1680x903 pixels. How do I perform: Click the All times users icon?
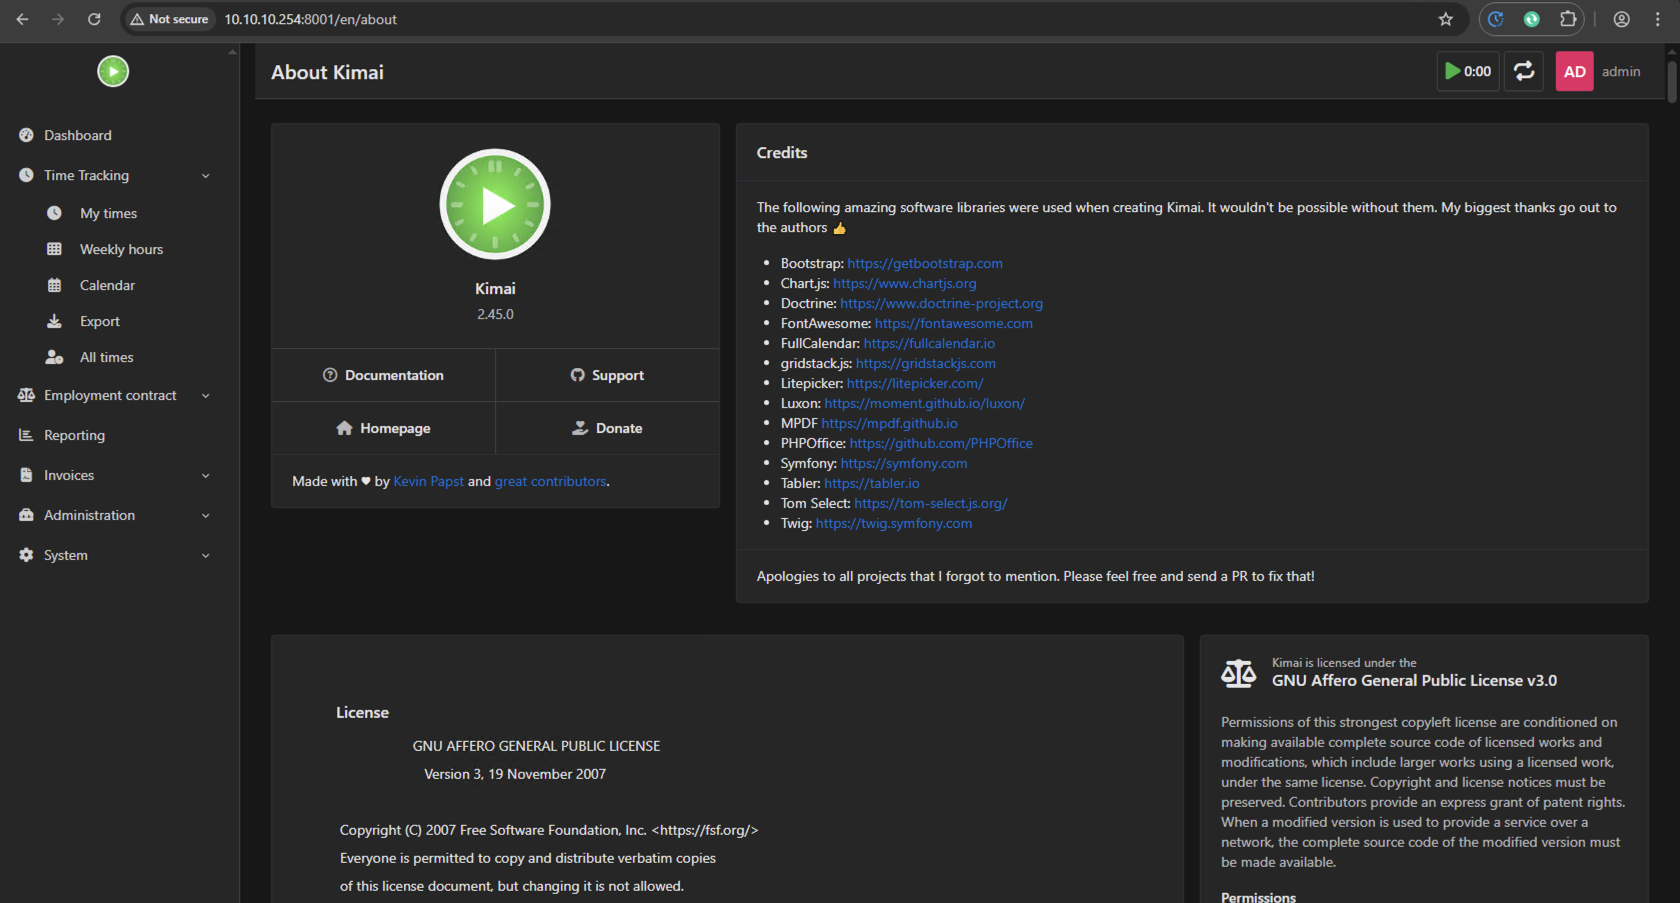pos(54,357)
